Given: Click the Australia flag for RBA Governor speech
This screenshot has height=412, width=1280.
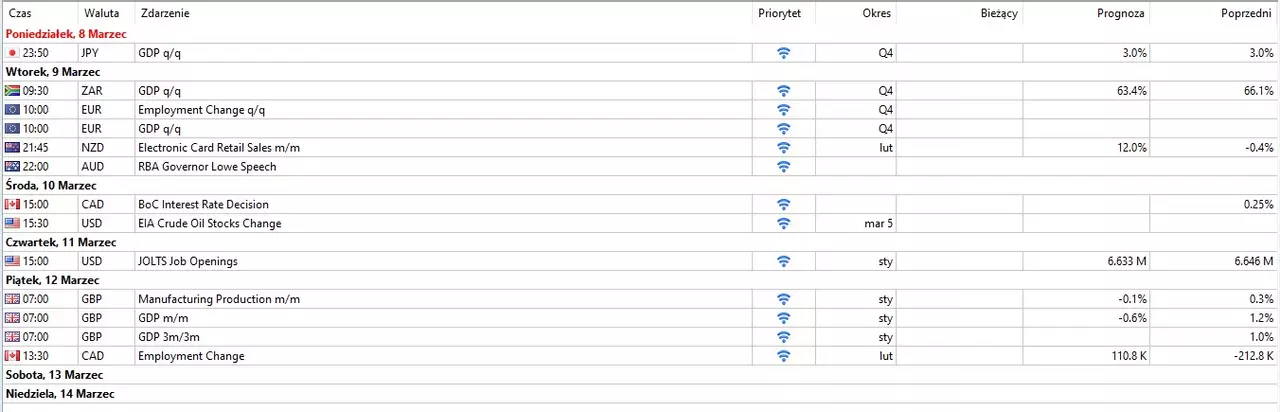Looking at the screenshot, I should 12,167.
